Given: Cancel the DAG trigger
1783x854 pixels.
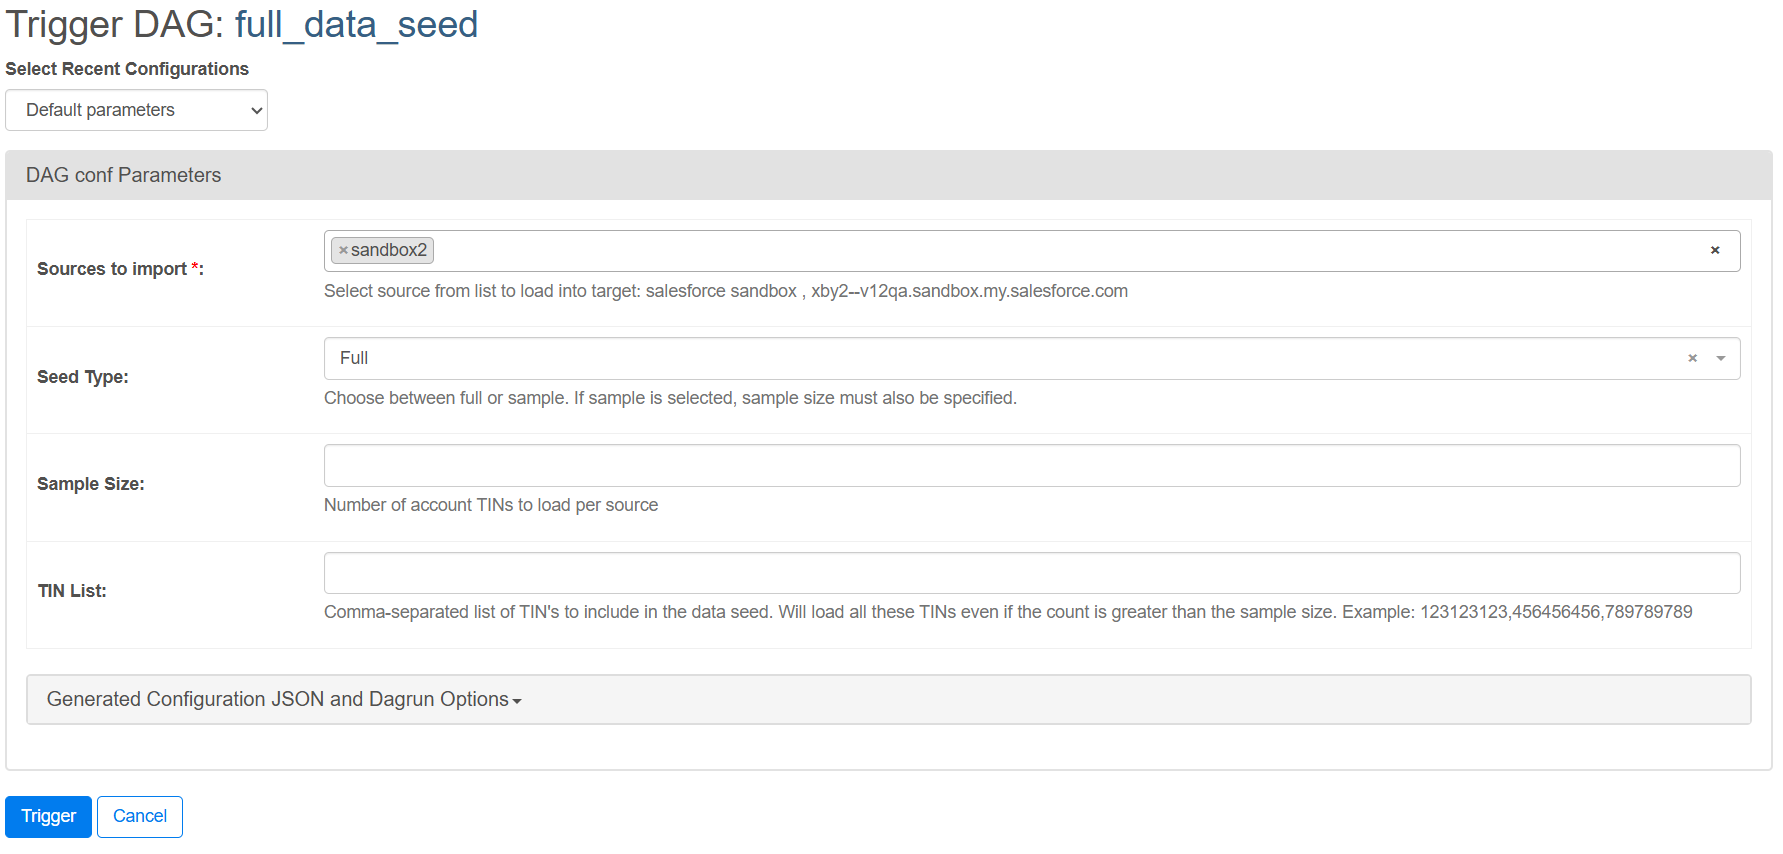Looking at the screenshot, I should coord(139,816).
